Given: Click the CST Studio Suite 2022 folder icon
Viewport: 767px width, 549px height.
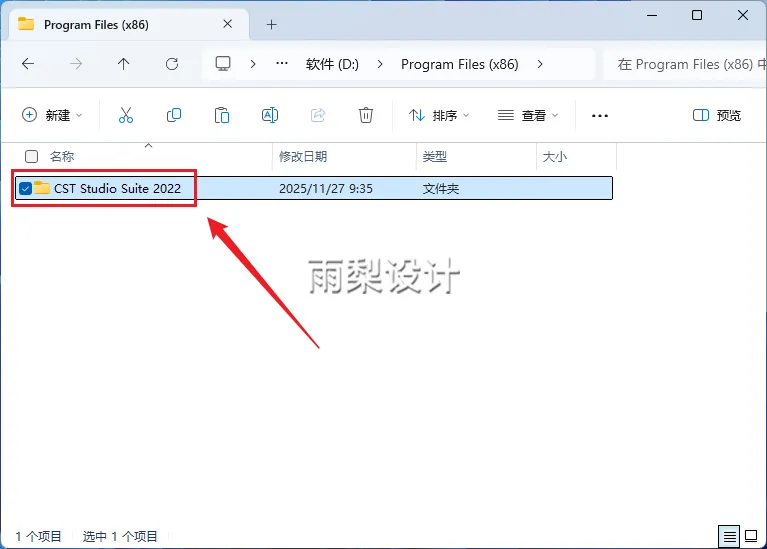Looking at the screenshot, I should [x=42, y=188].
